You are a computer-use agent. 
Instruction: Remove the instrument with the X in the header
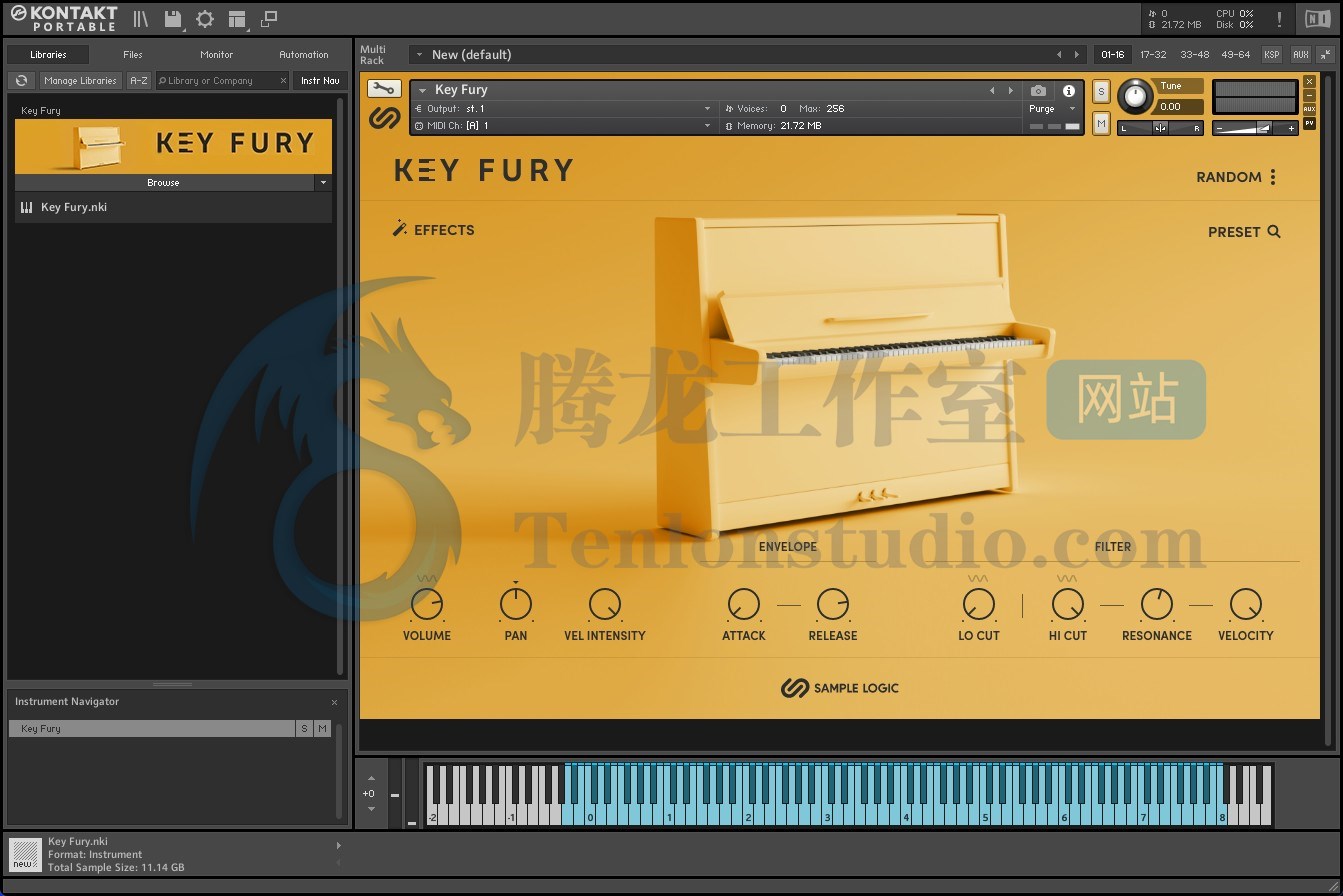[1309, 82]
